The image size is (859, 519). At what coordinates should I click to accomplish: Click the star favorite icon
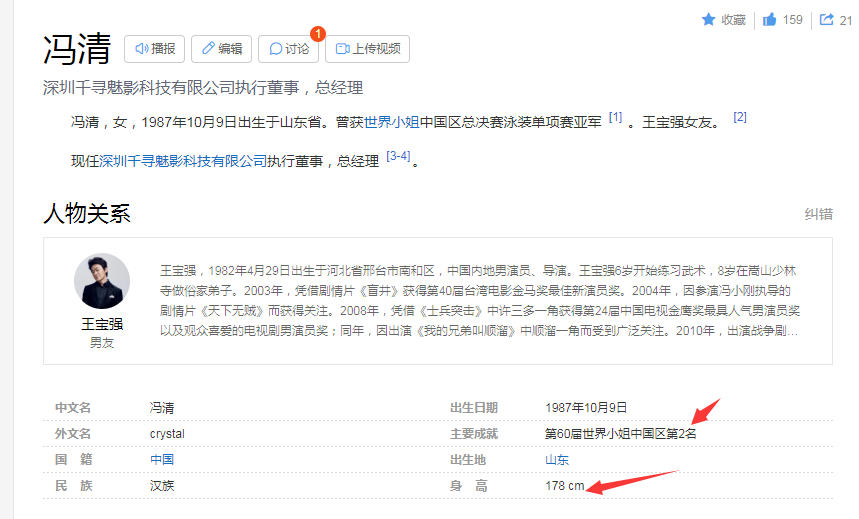[x=708, y=20]
